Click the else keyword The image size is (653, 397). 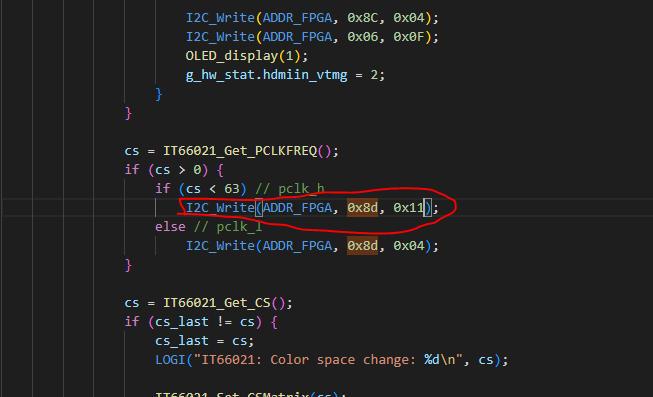pyautogui.click(x=170, y=227)
